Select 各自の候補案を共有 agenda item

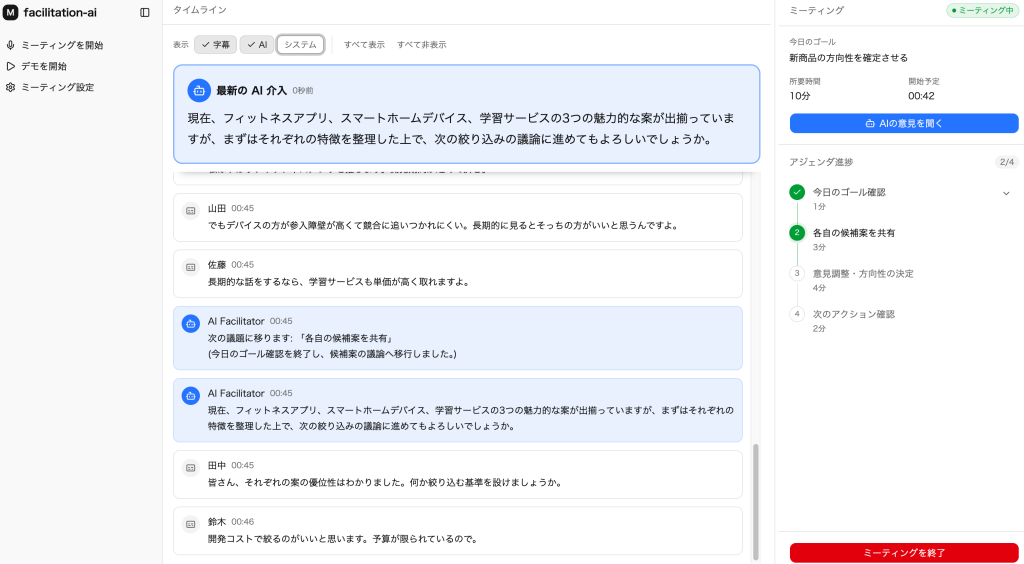[854, 232]
